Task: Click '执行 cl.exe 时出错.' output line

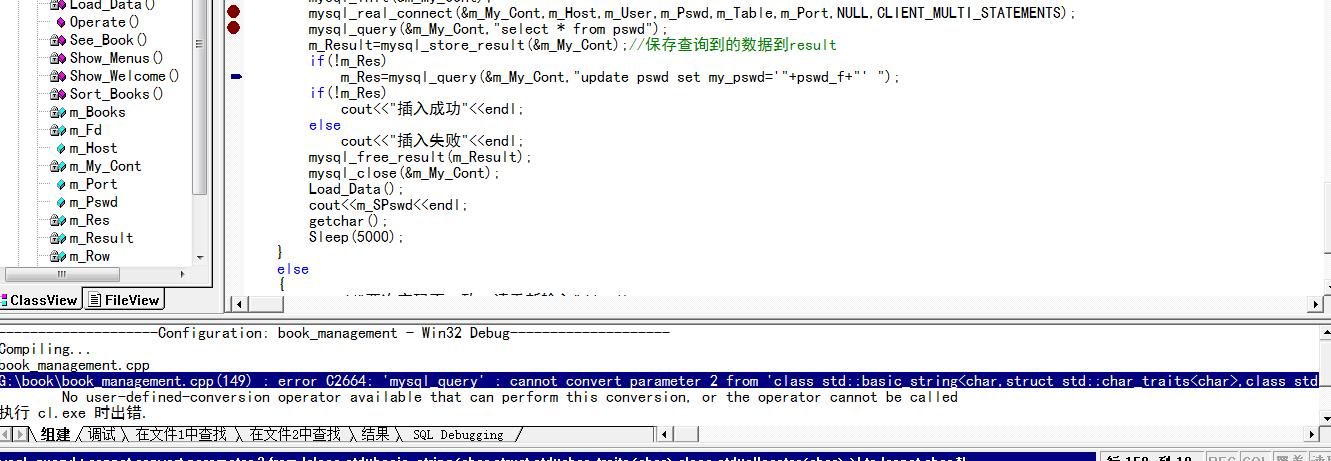Action: click(x=73, y=413)
